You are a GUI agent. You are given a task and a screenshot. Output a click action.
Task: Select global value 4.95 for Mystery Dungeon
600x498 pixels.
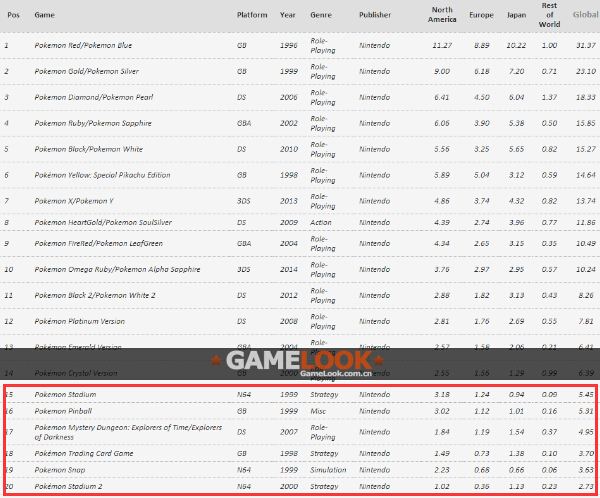pos(586,432)
